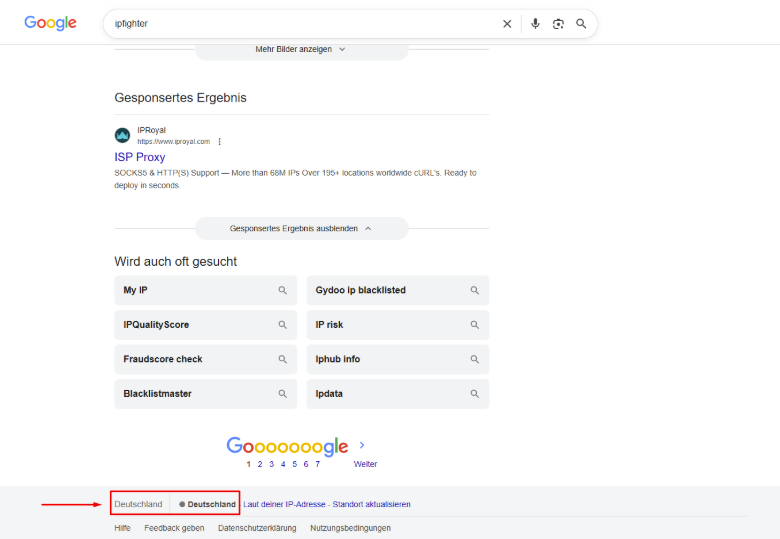Click the IPRoyal advertiser name

[x=152, y=130]
